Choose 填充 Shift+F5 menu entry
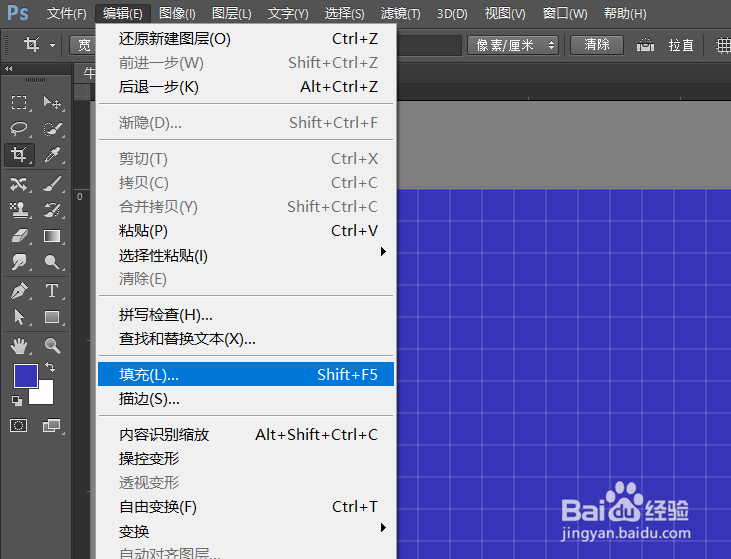The width and height of the screenshot is (731, 559). tap(245, 374)
